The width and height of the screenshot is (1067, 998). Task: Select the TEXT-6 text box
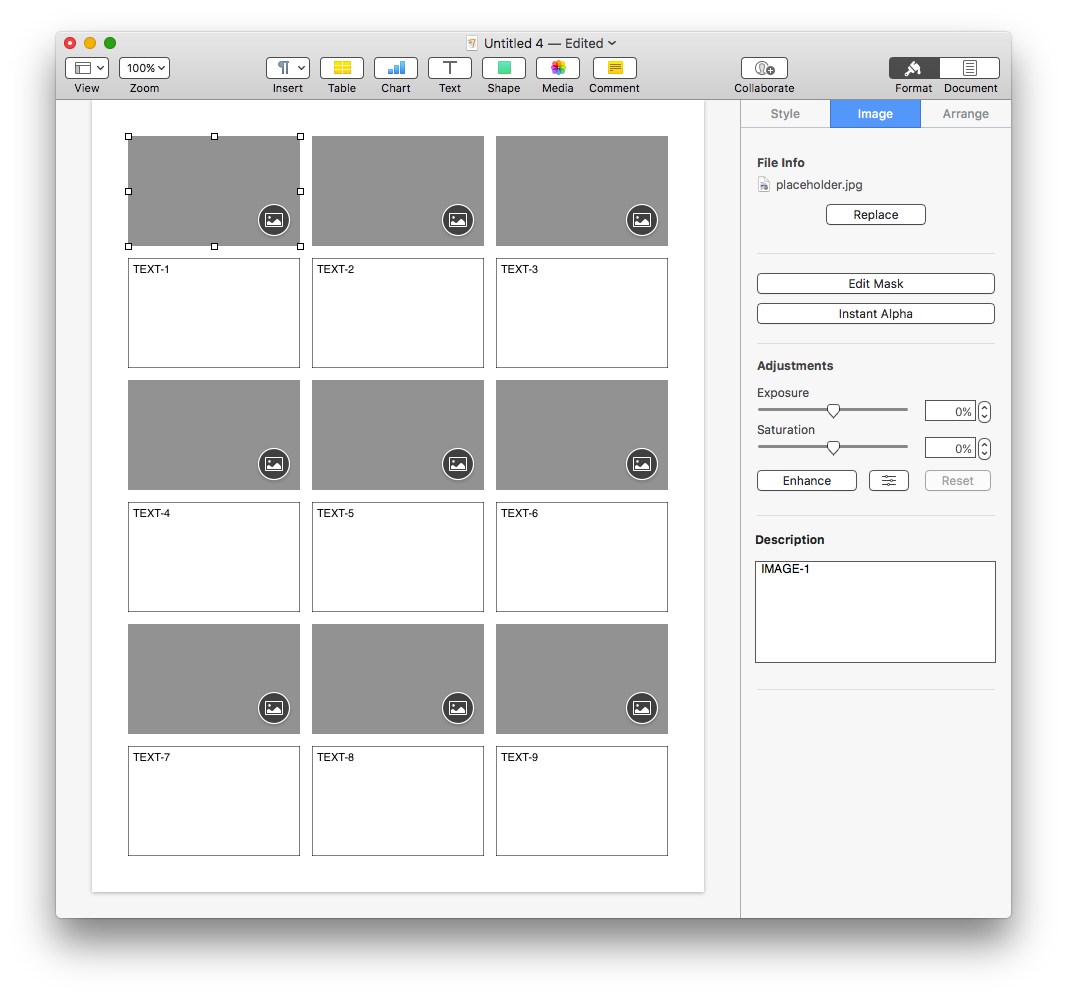click(582, 557)
